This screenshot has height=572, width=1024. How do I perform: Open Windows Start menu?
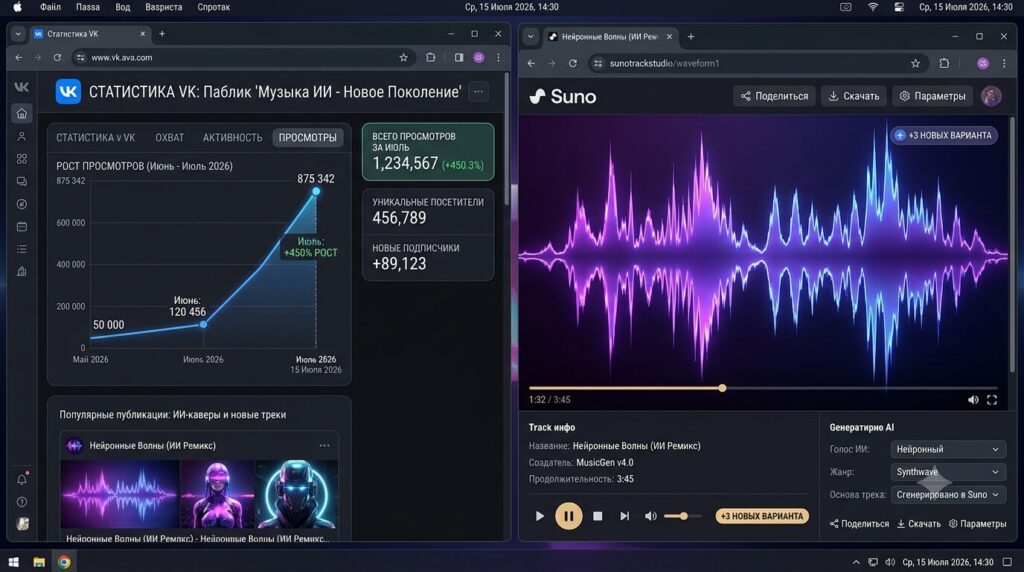point(13,562)
